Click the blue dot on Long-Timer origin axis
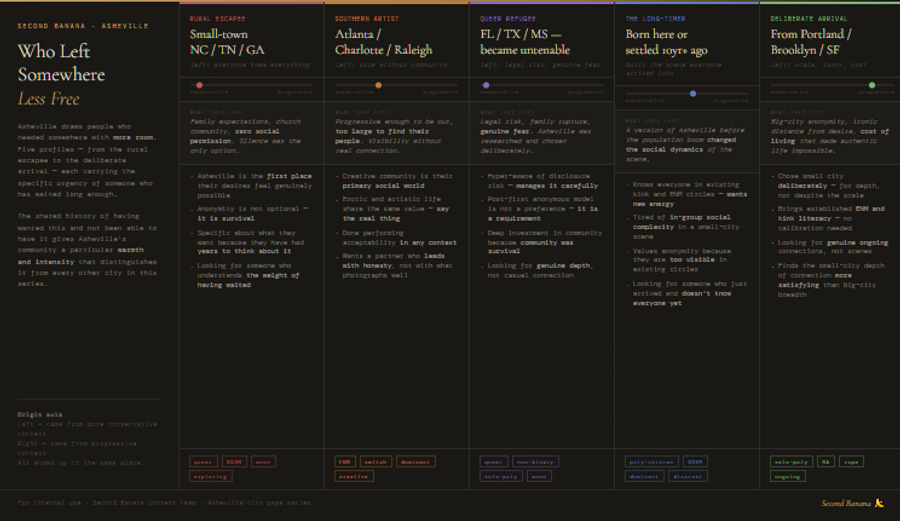 click(x=693, y=94)
